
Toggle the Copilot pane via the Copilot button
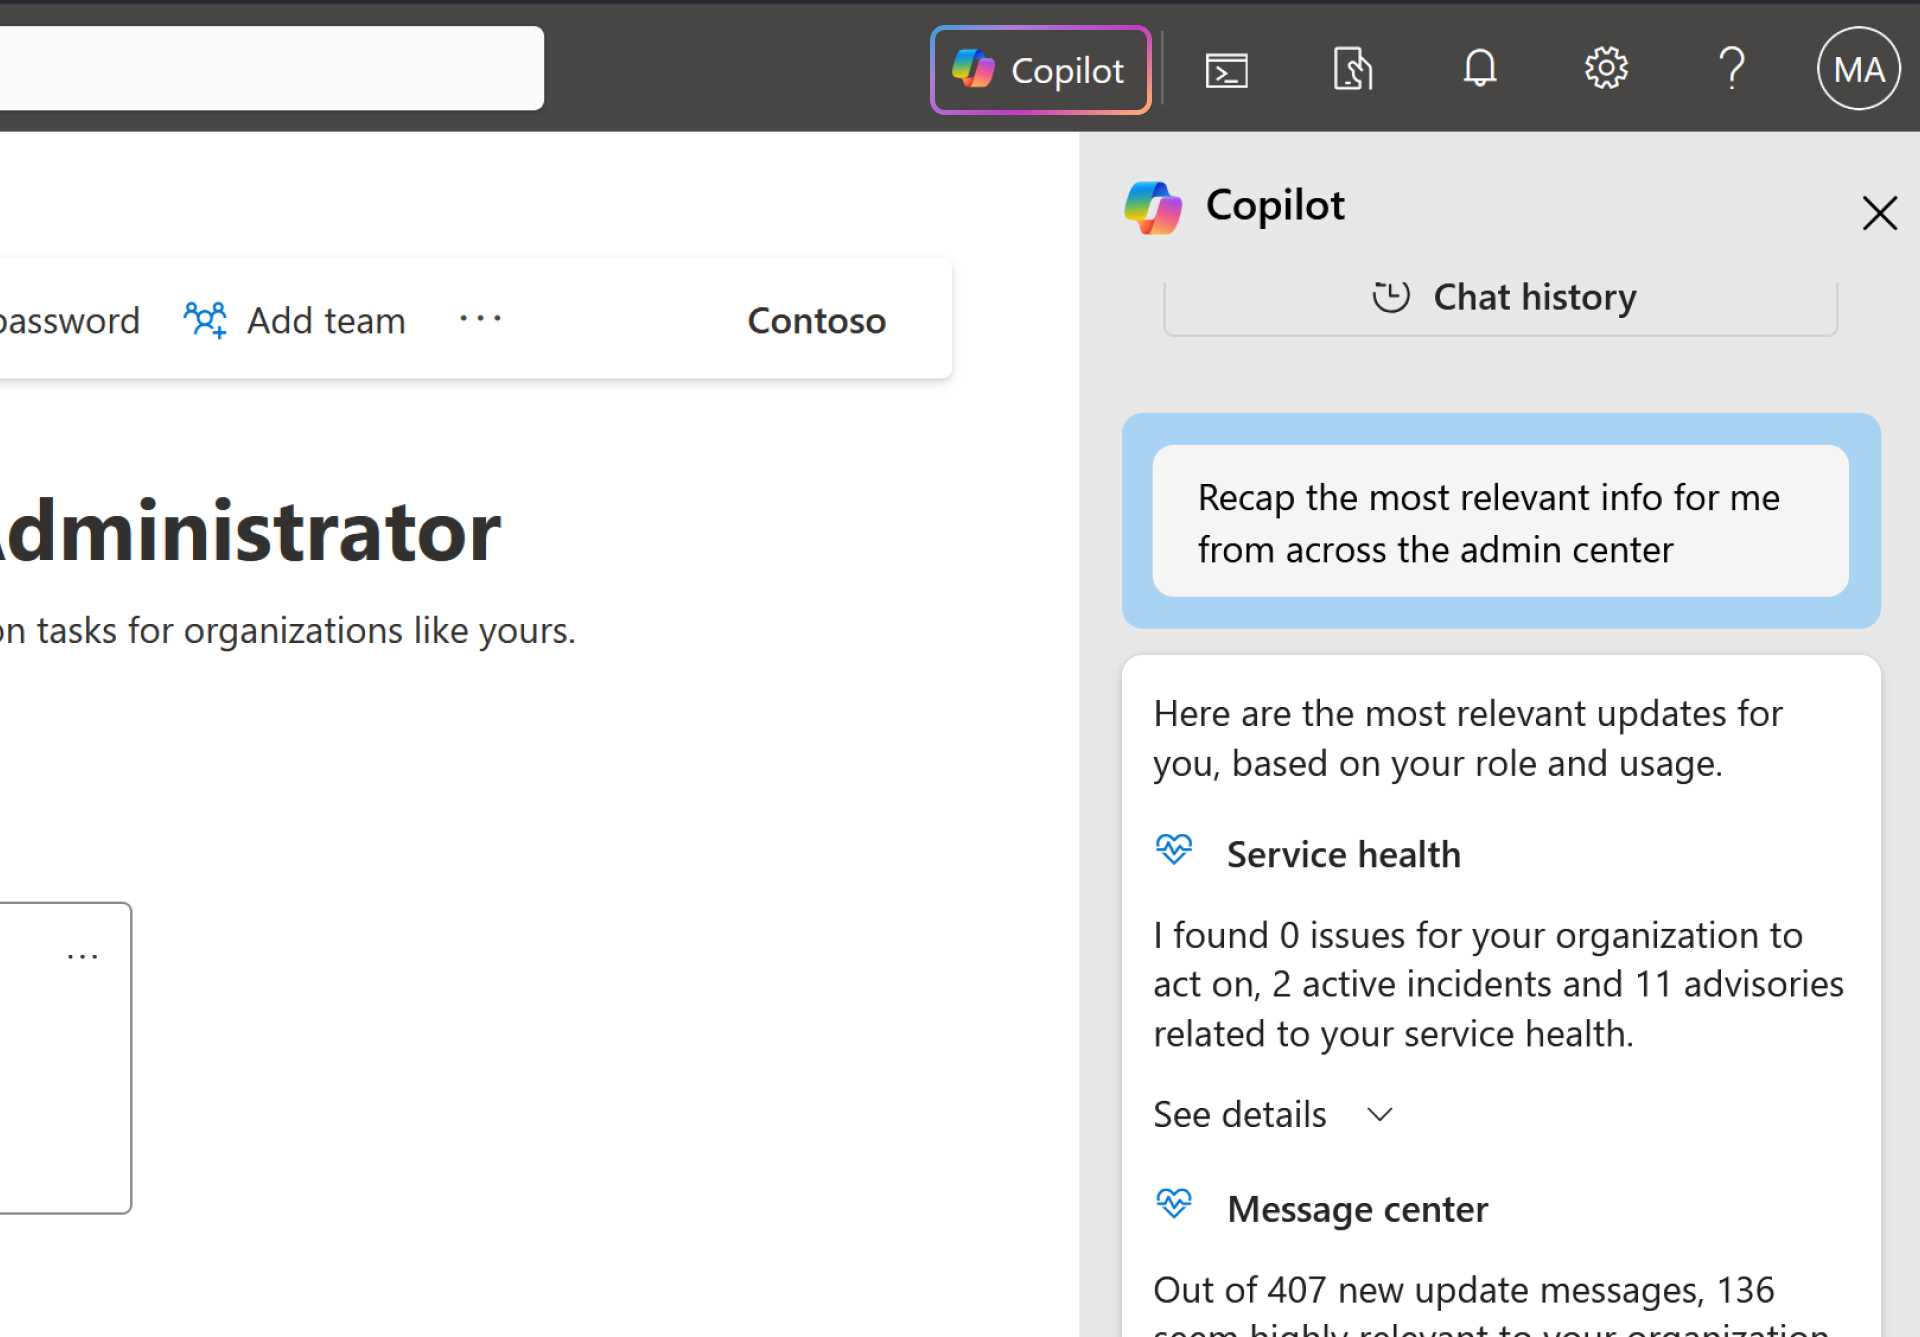coord(1040,69)
